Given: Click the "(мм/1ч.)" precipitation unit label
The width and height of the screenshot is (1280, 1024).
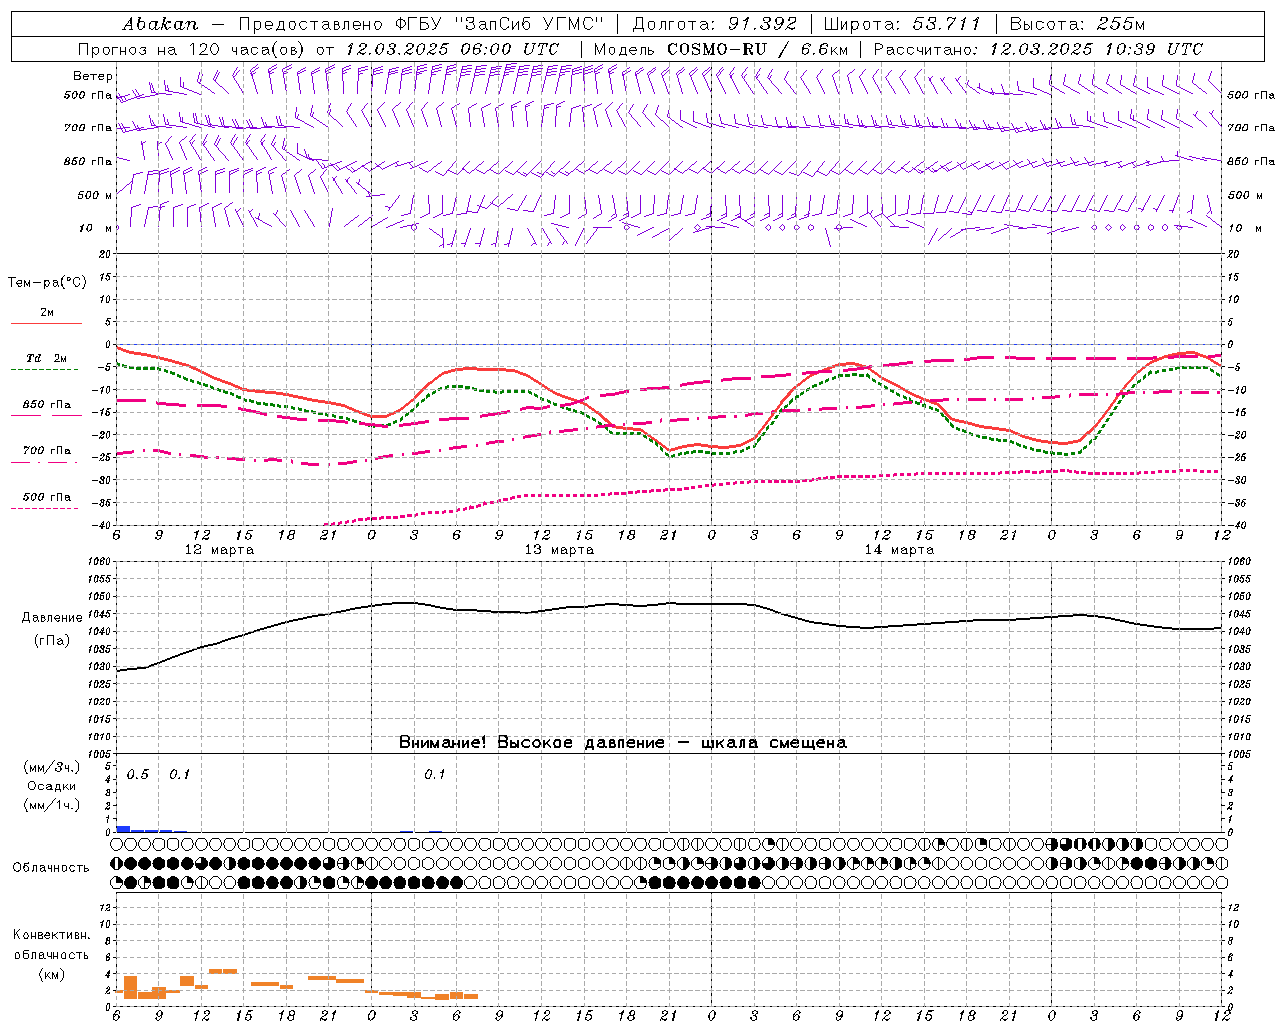Looking at the screenshot, I should (x=52, y=805).
